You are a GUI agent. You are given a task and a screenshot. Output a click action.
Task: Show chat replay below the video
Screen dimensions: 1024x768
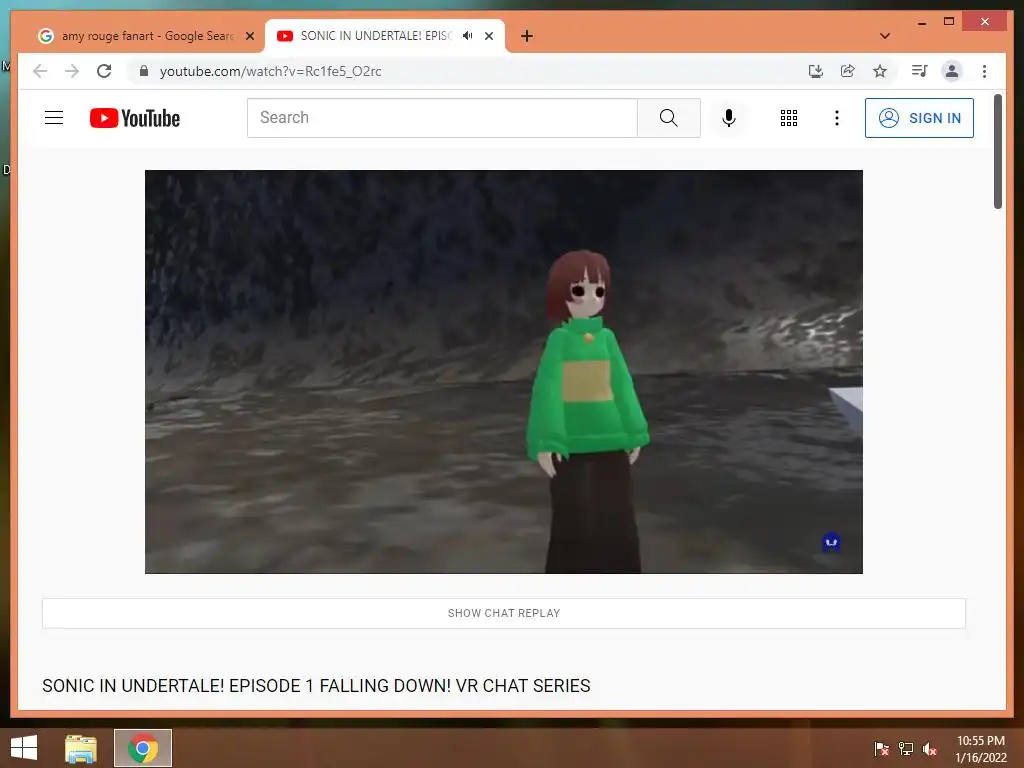coord(504,613)
